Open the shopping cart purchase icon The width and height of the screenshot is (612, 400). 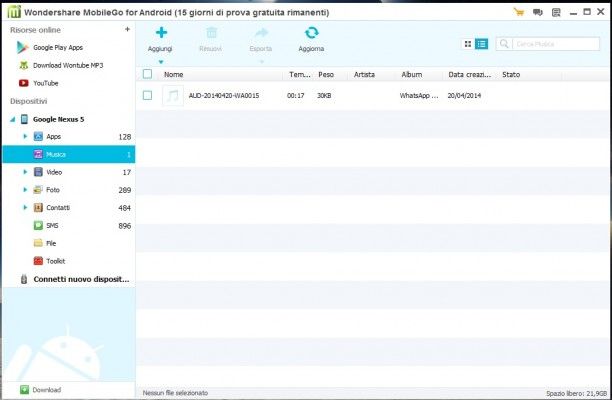519,12
